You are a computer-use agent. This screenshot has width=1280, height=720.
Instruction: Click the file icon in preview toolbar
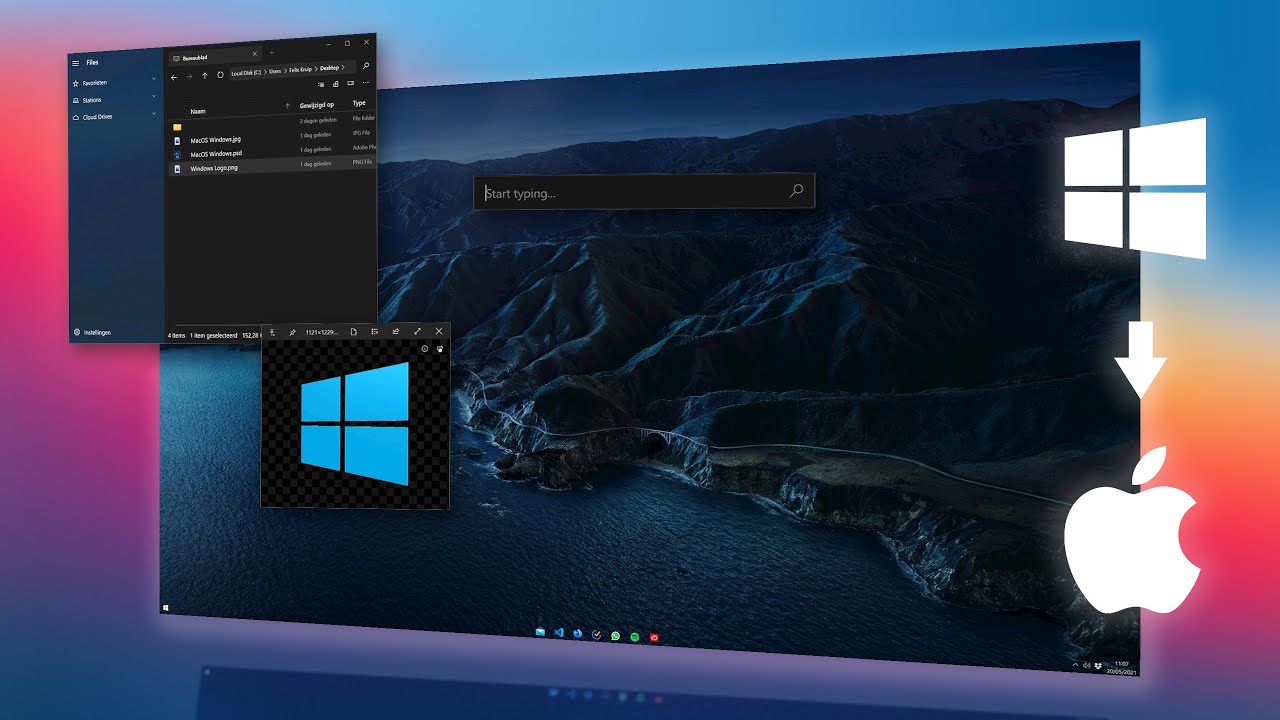pos(354,331)
